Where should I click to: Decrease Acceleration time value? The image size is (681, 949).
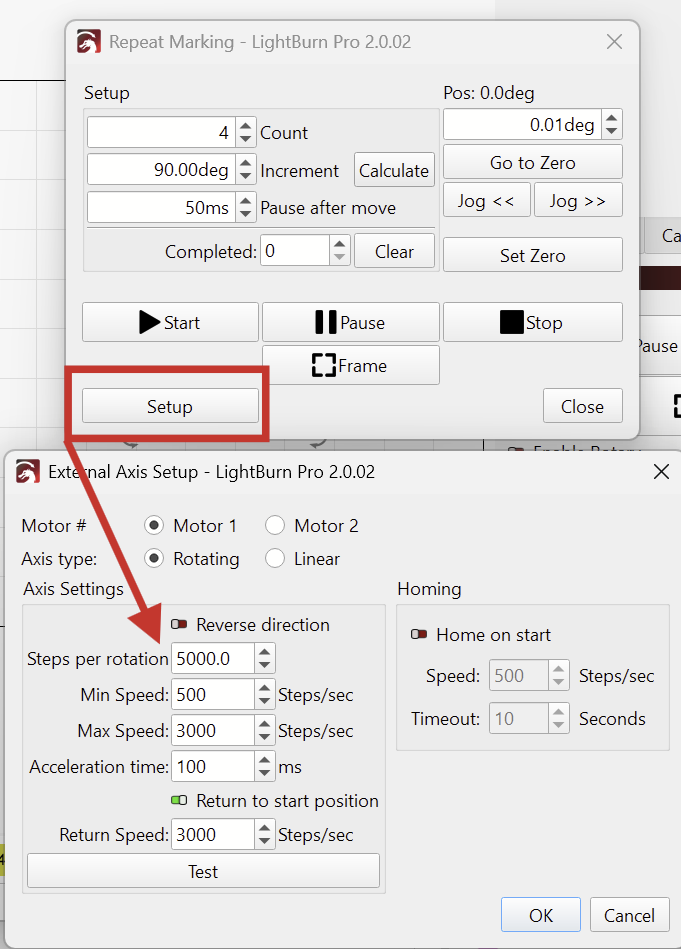265,773
